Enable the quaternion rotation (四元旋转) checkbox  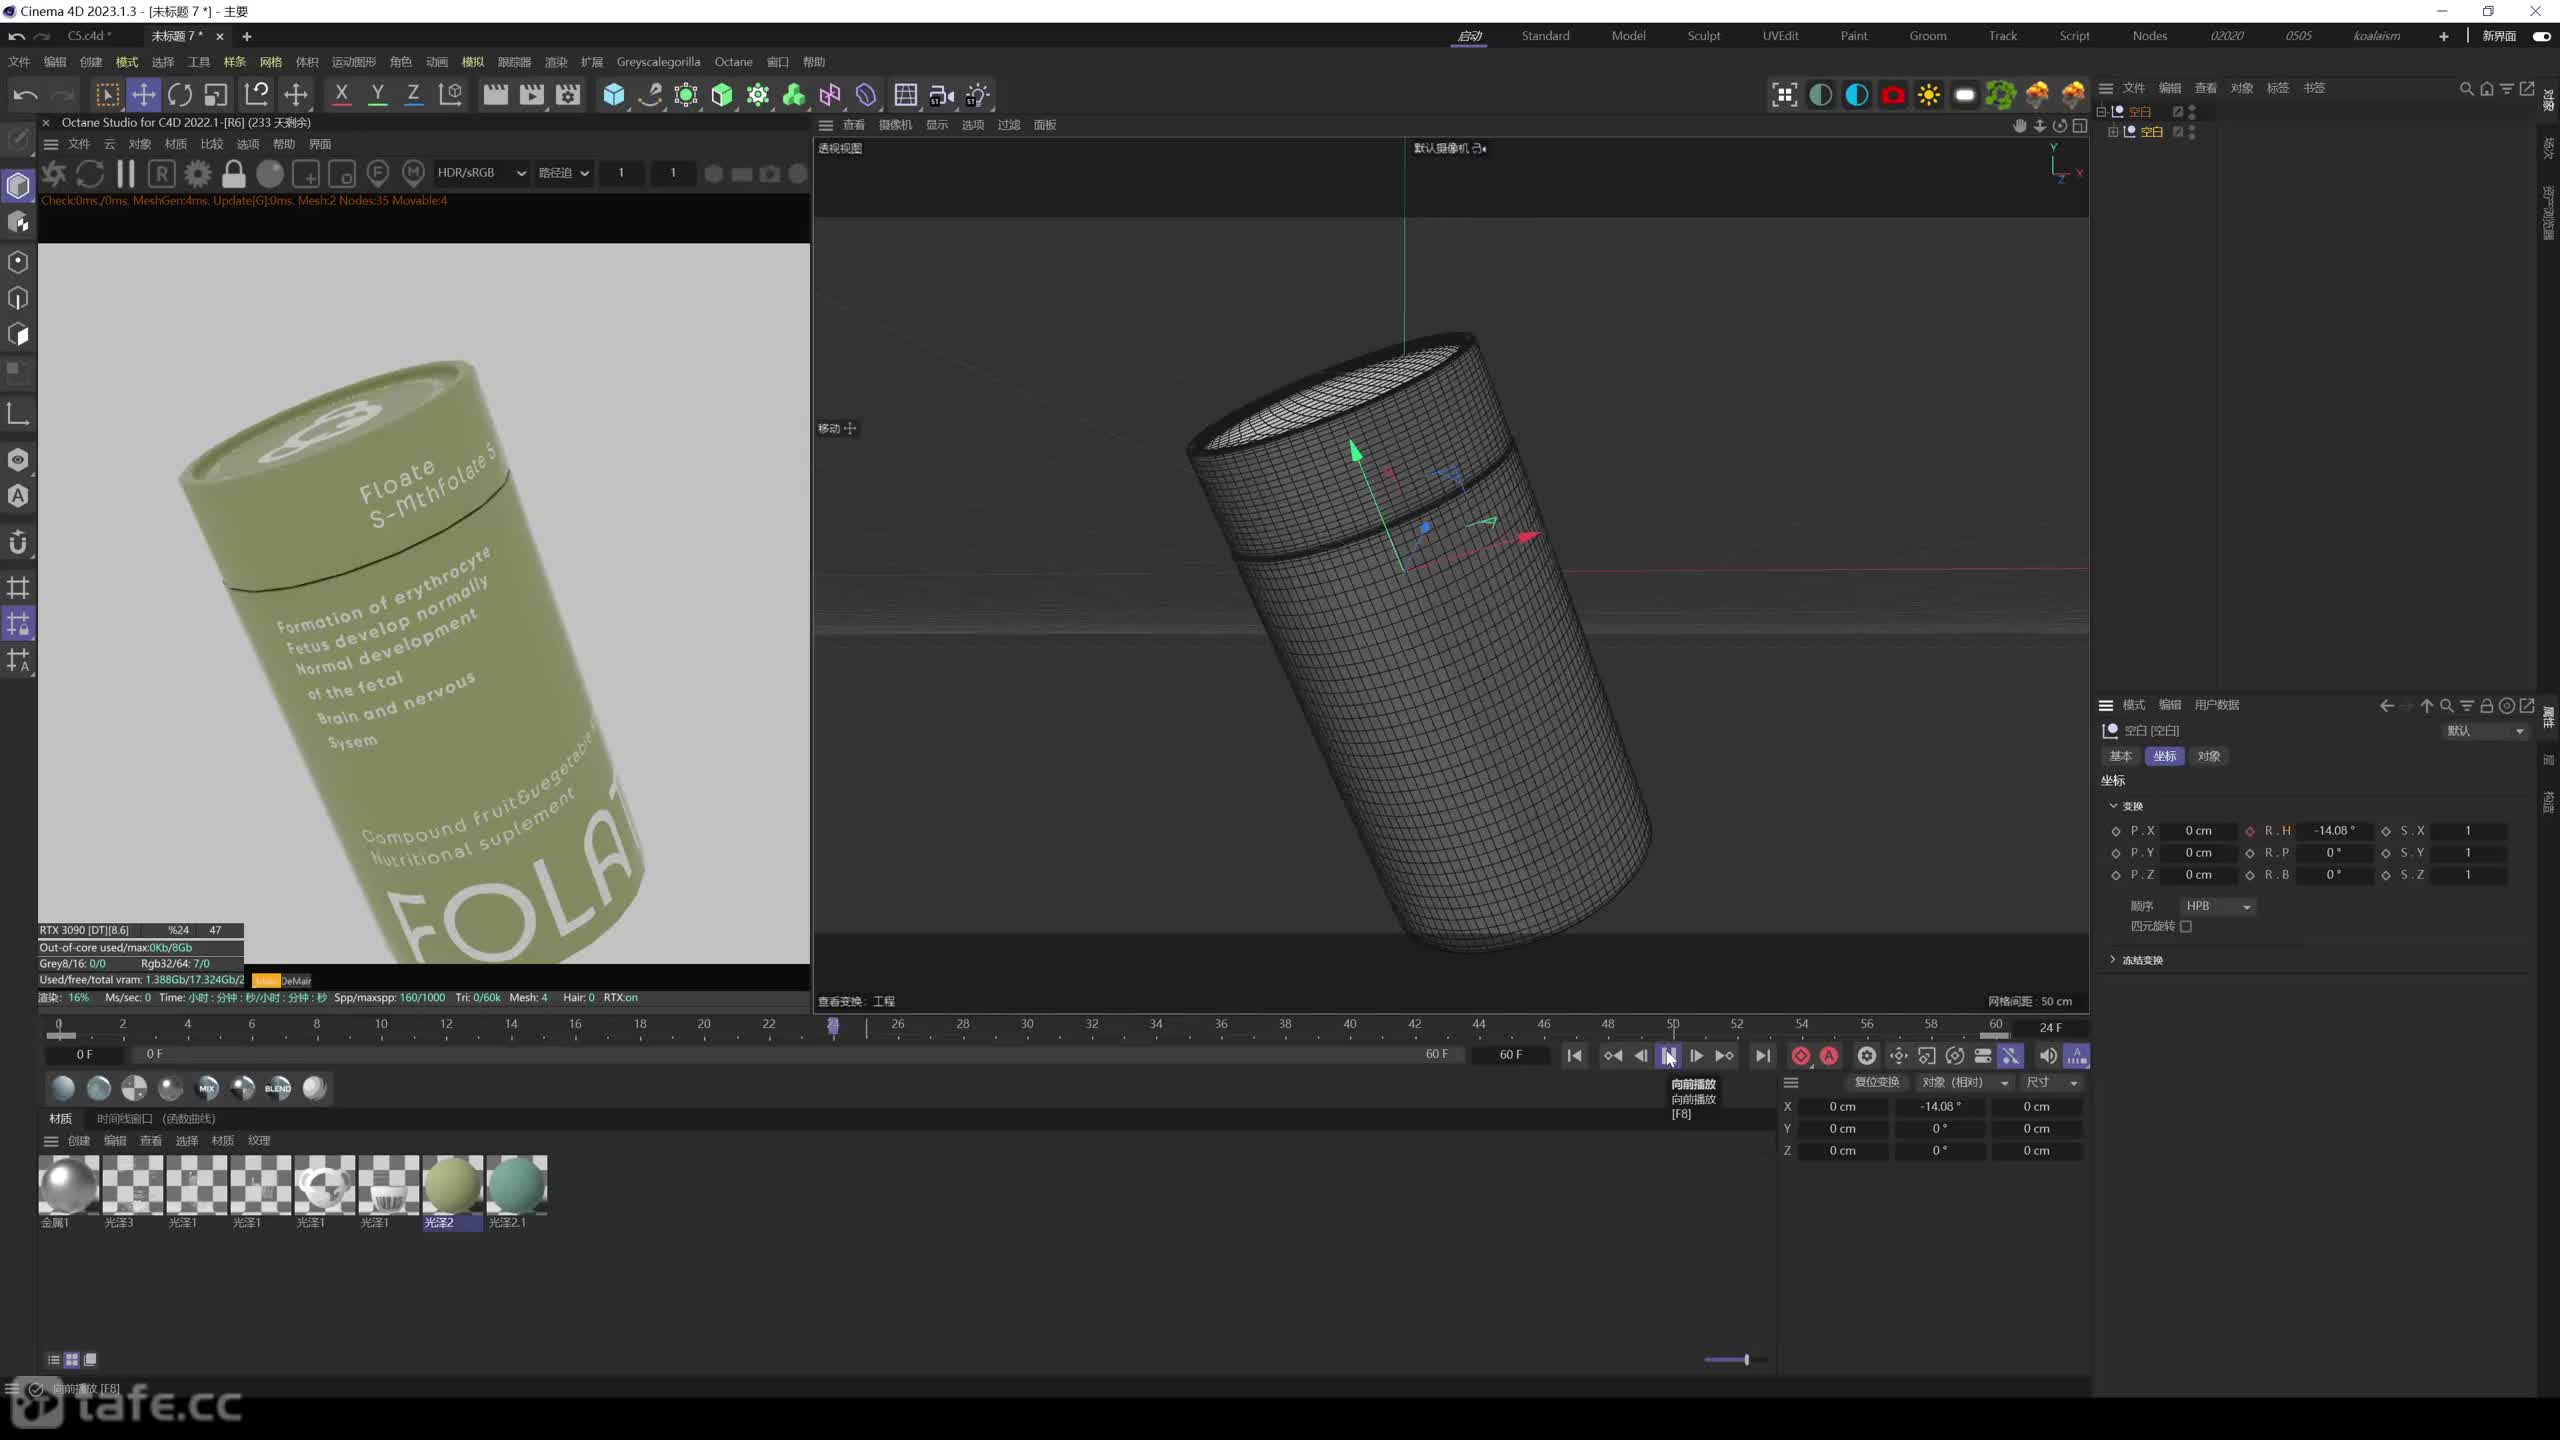point(2186,927)
